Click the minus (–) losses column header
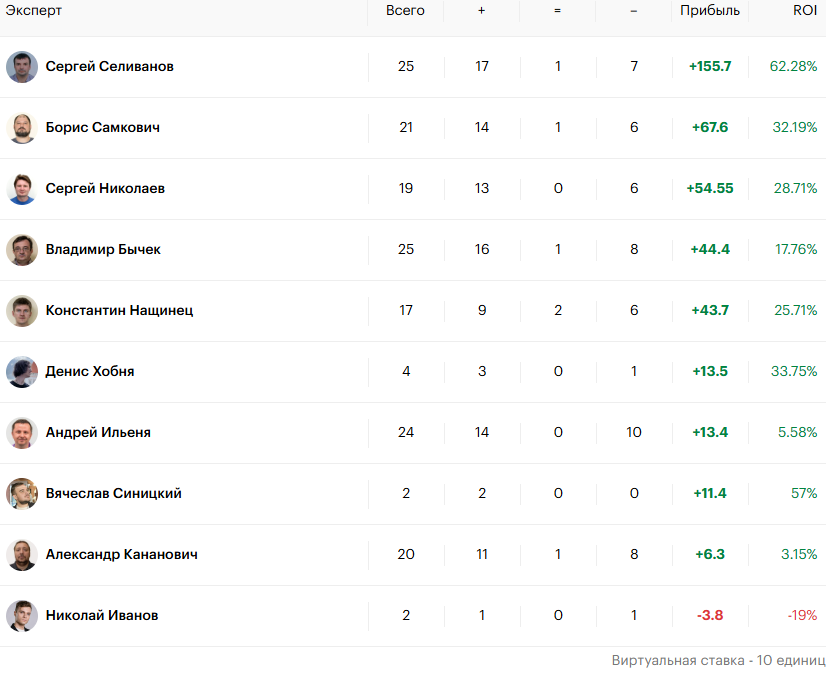This screenshot has width=836, height=673. point(634,11)
